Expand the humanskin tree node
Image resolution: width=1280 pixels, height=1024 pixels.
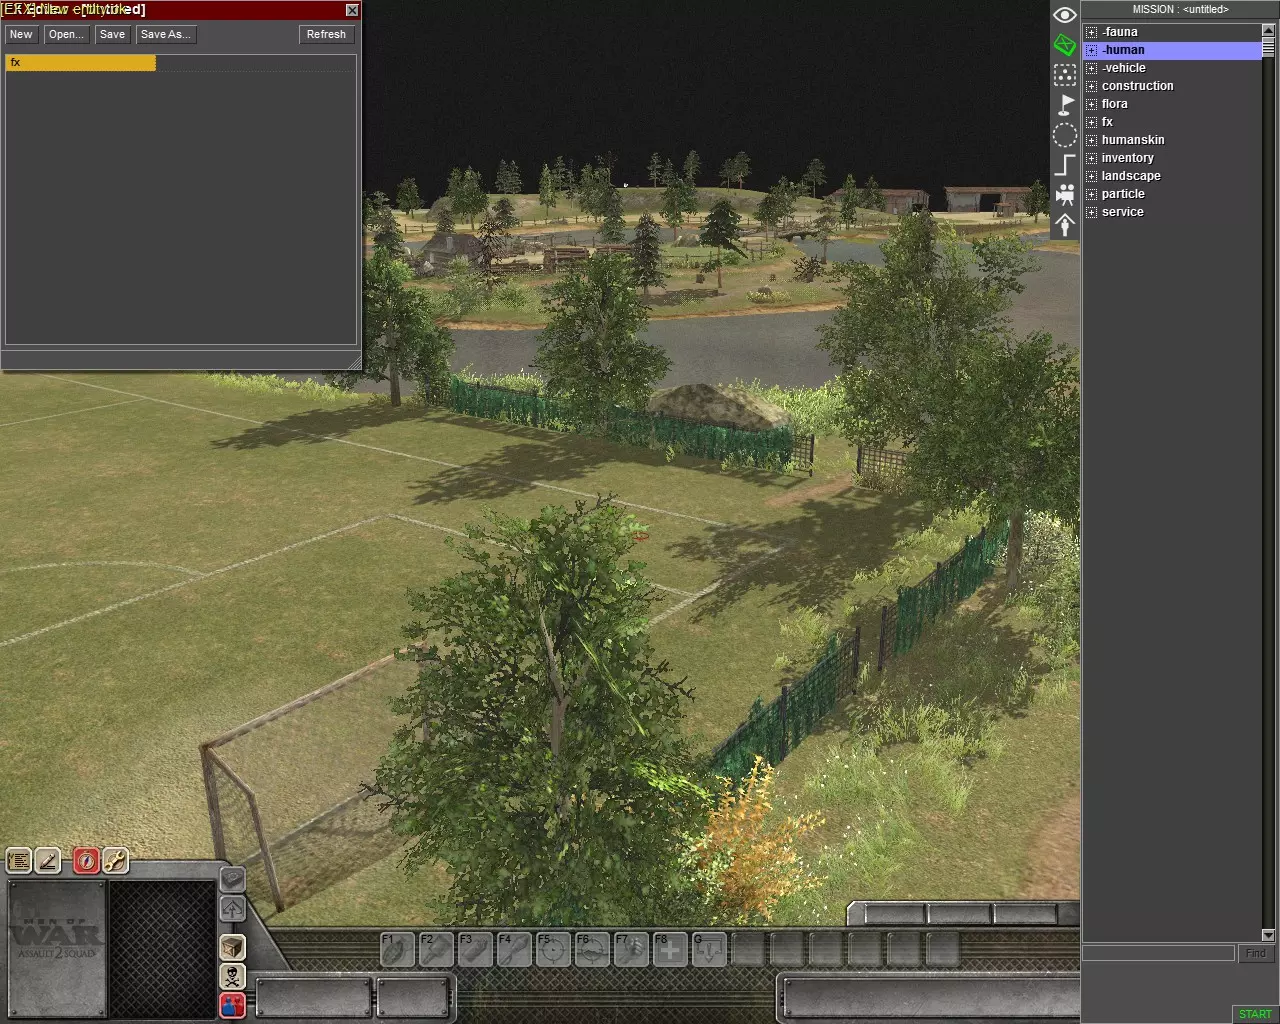click(x=1091, y=140)
